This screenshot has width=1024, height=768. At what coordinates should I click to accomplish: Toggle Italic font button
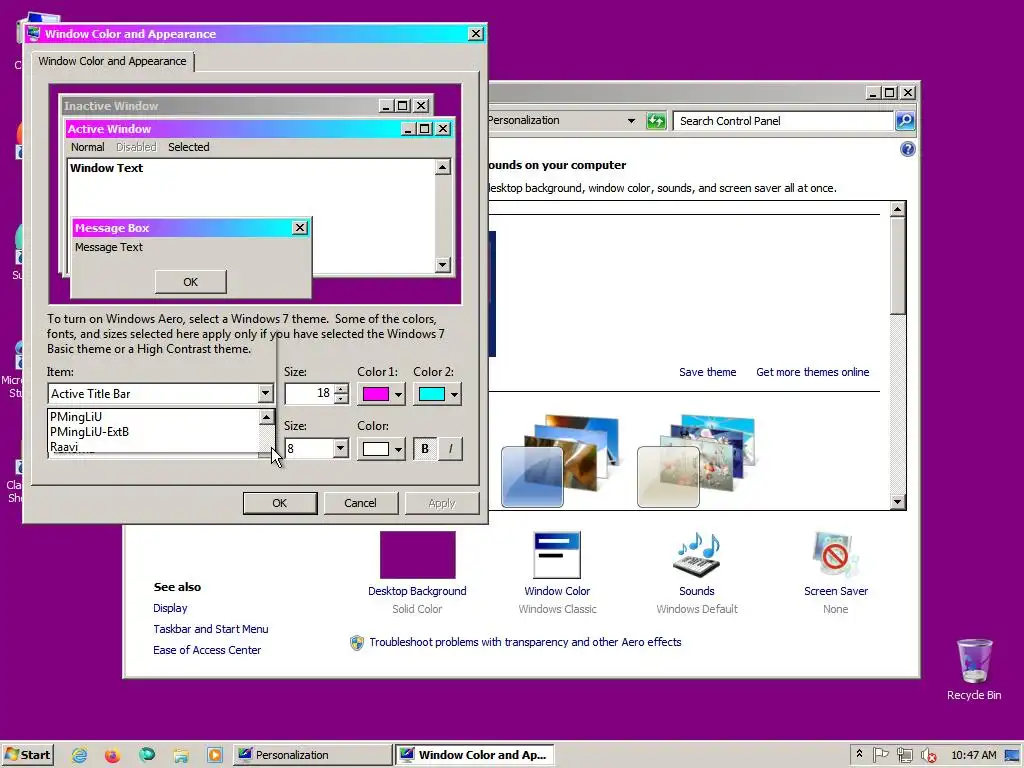(450, 449)
